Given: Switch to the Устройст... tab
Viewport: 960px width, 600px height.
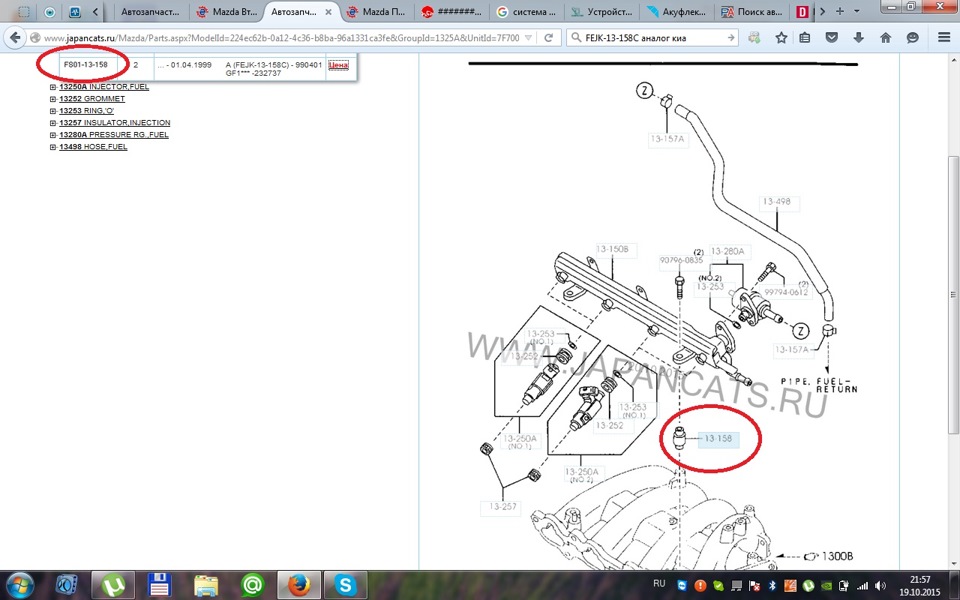Looking at the screenshot, I should coord(602,12).
